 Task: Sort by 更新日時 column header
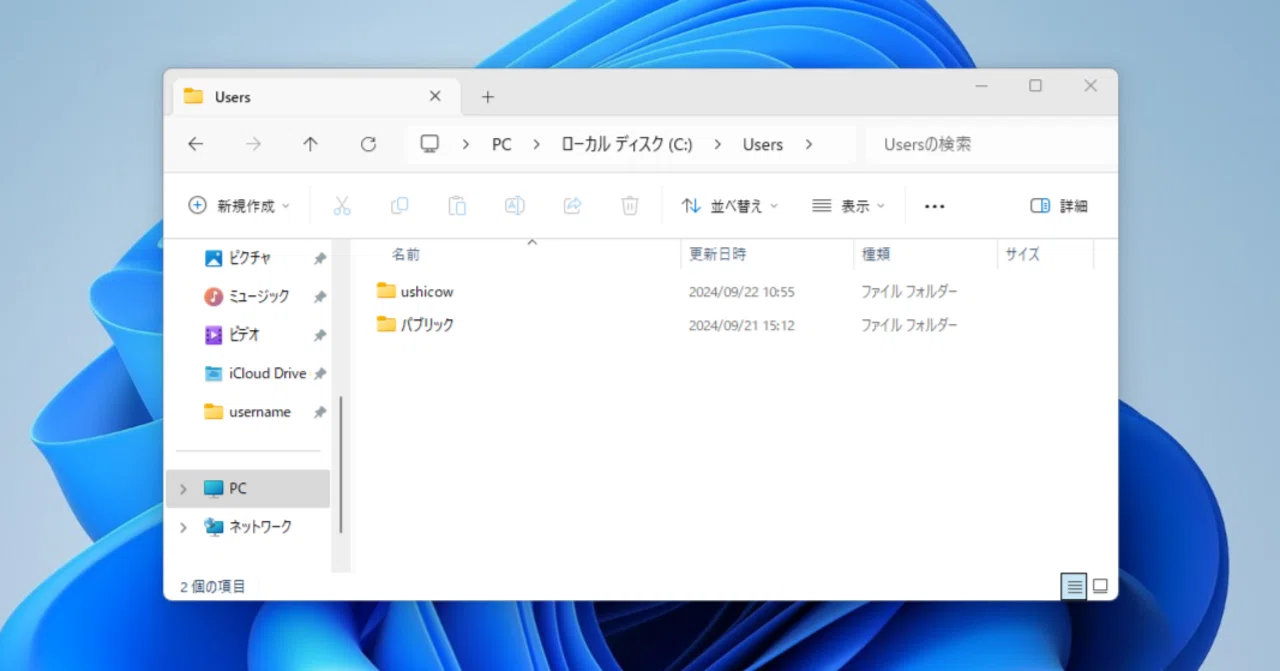(718, 255)
